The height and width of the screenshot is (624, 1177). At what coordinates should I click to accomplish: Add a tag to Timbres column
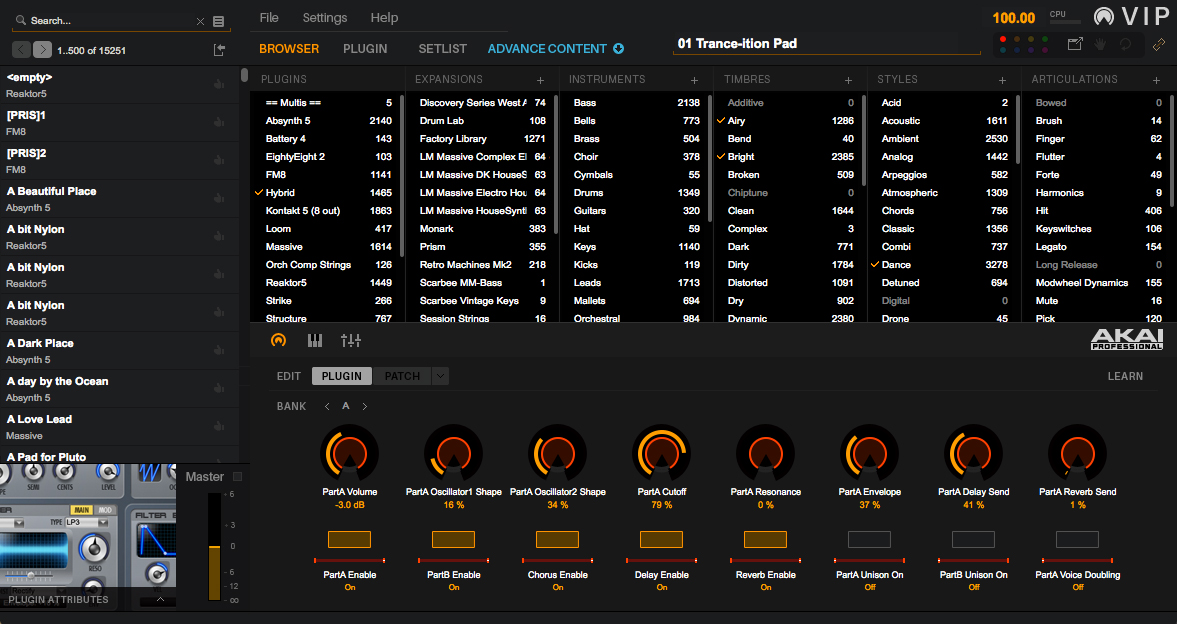pyautogui.click(x=848, y=80)
